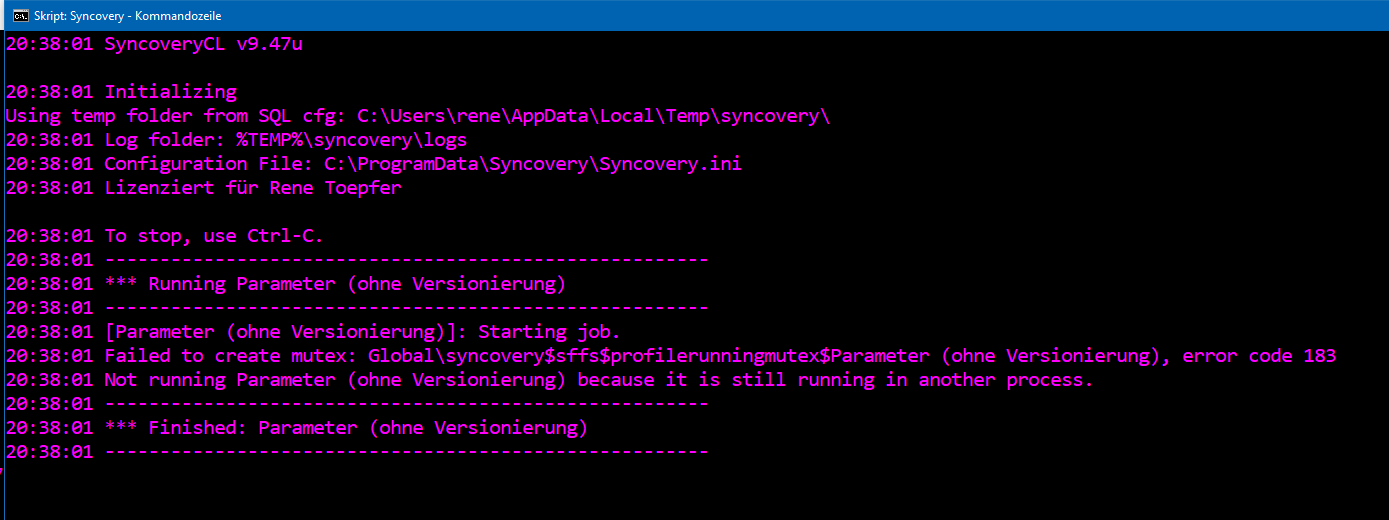Screen dimensions: 1389x520
Task: Click the "Lizenziert für Rene Toepfer" line
Action: click(x=252, y=188)
